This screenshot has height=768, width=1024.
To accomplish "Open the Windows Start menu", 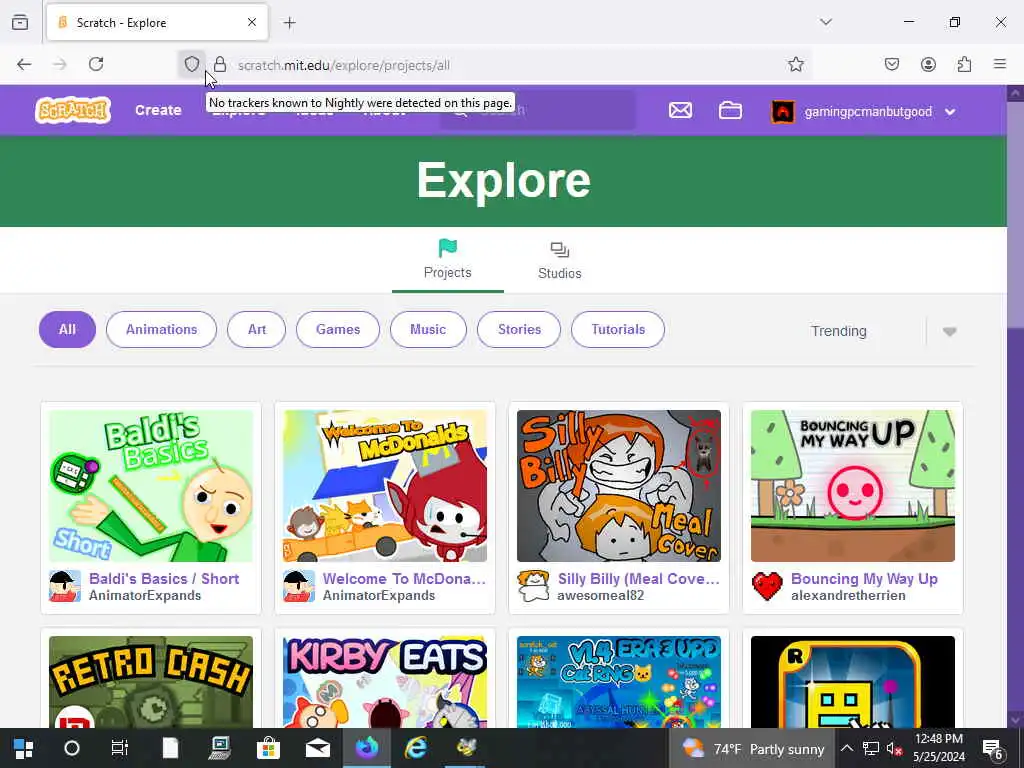I will 23,748.
